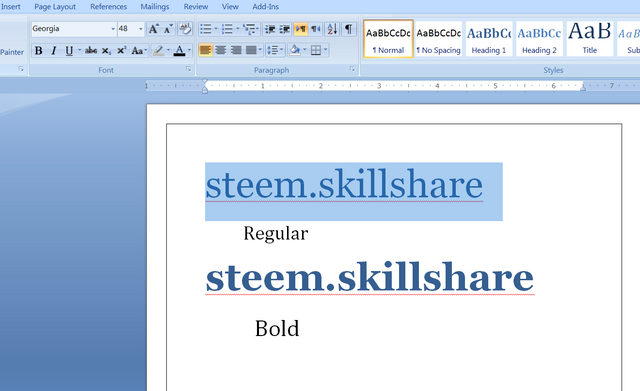Toggle Strikethrough formatting
Screen dimensions: 640x391
tap(91, 51)
